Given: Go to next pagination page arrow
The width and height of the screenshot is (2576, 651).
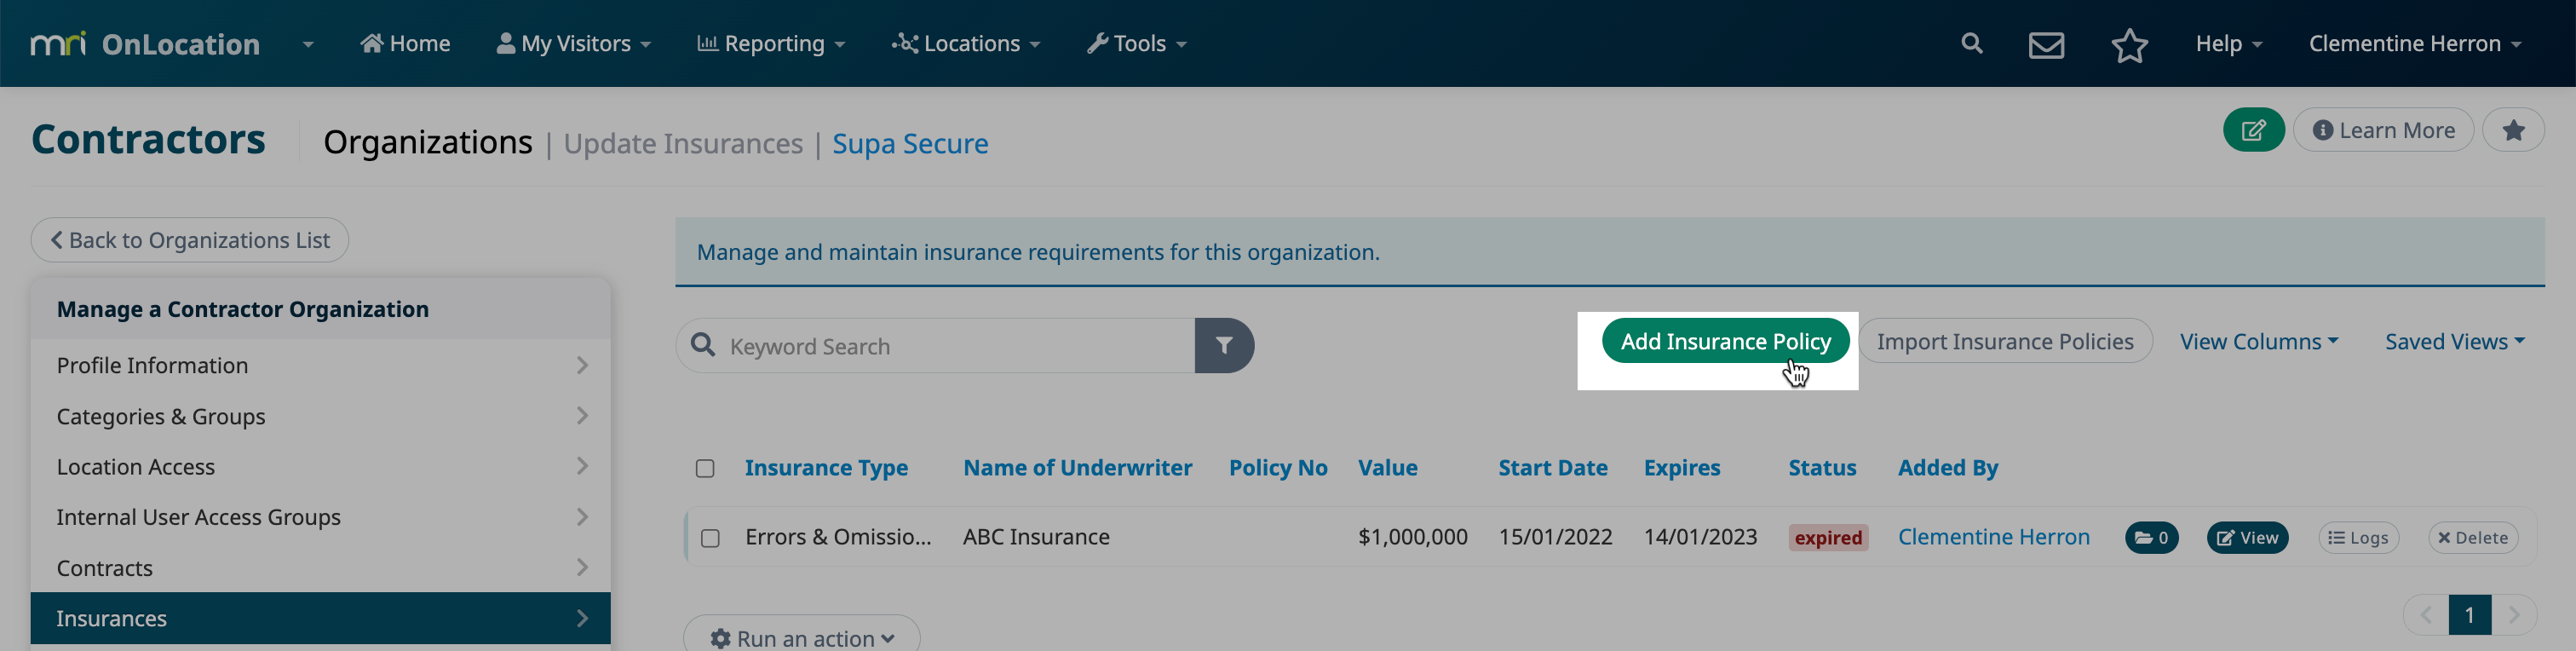Looking at the screenshot, I should [x=2514, y=615].
